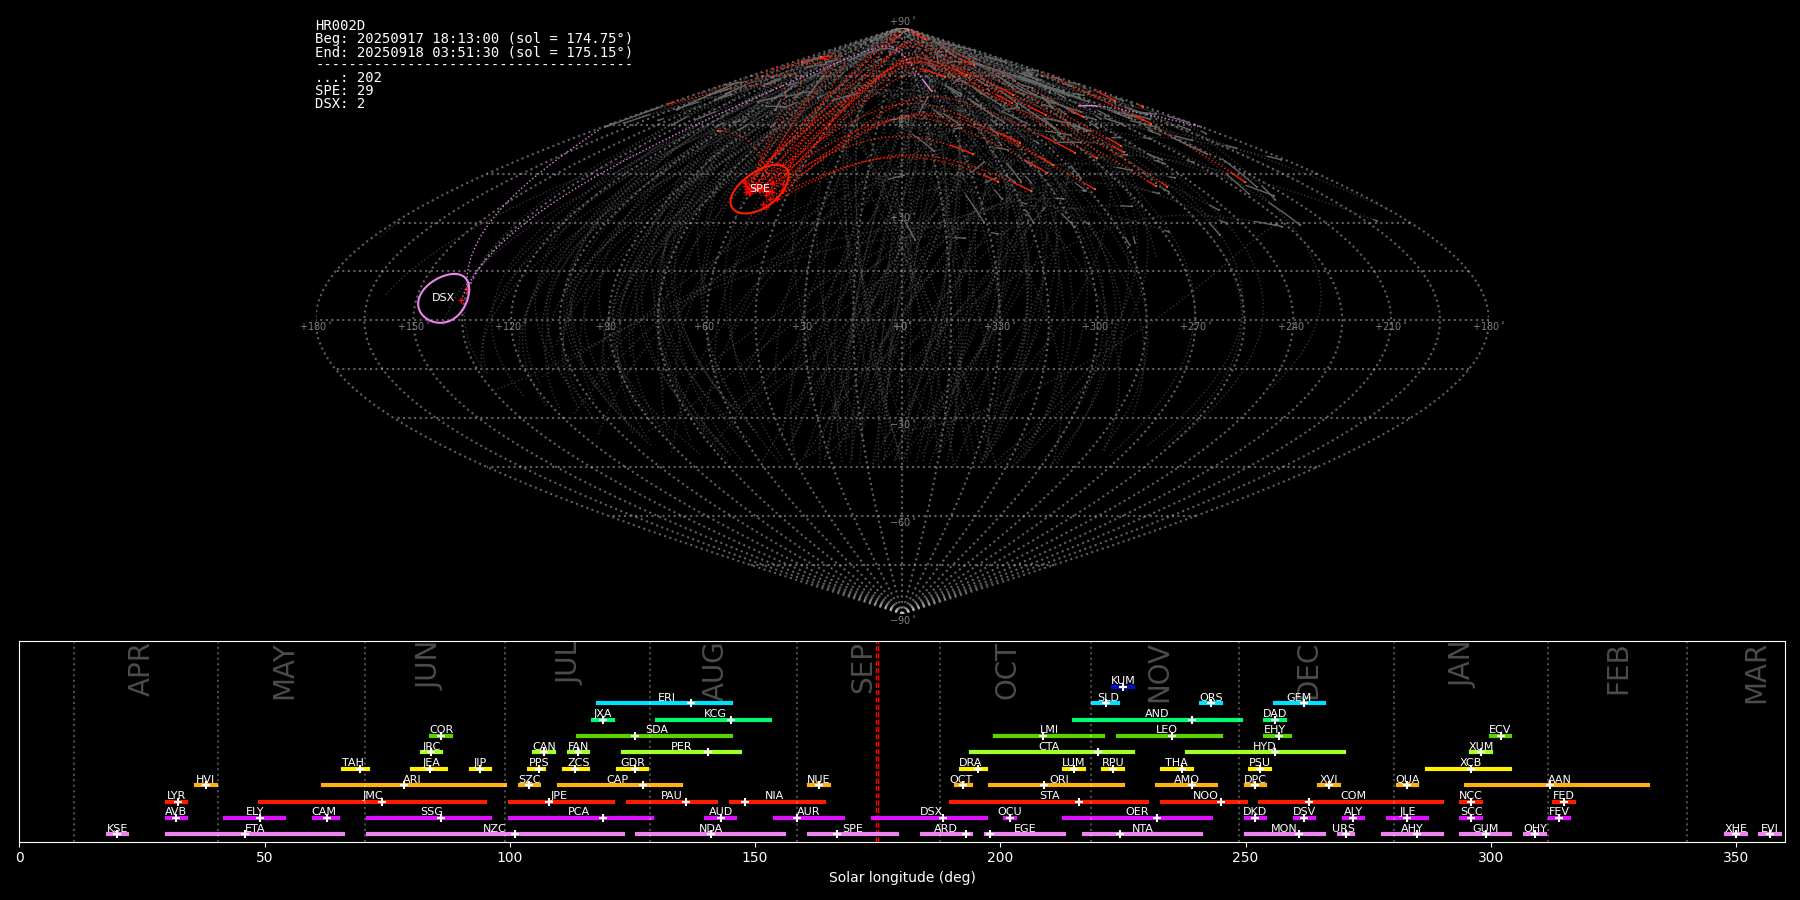Select the ERI shower bar in the timeline
The width and height of the screenshot is (1800, 900).
tap(664, 703)
